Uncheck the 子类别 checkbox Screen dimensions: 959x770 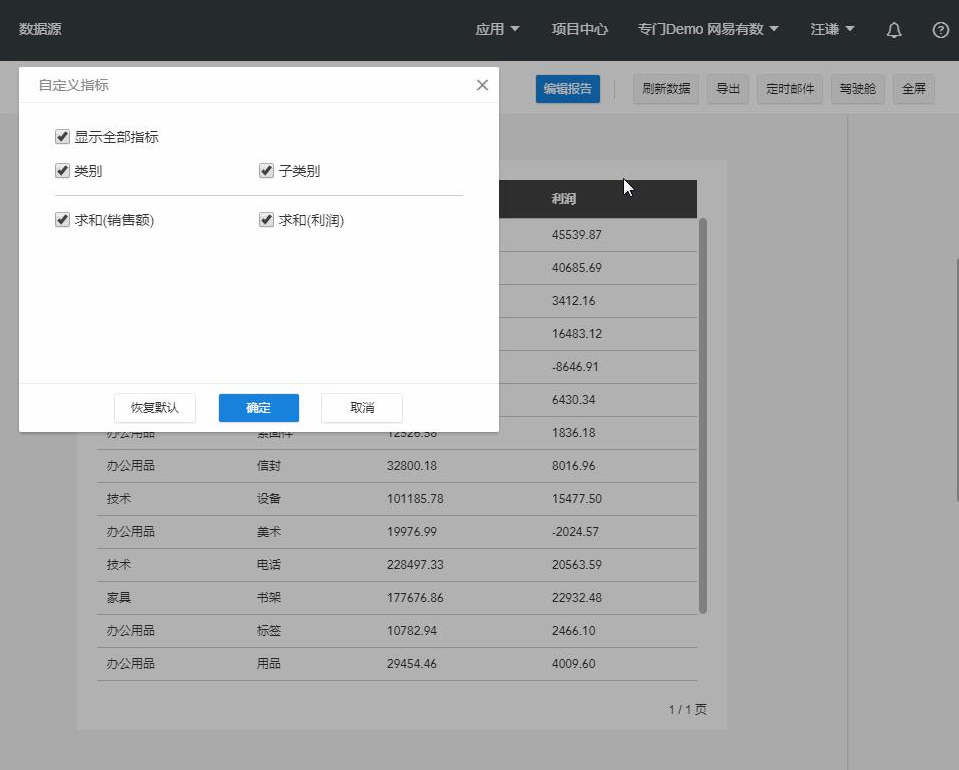(x=266, y=171)
